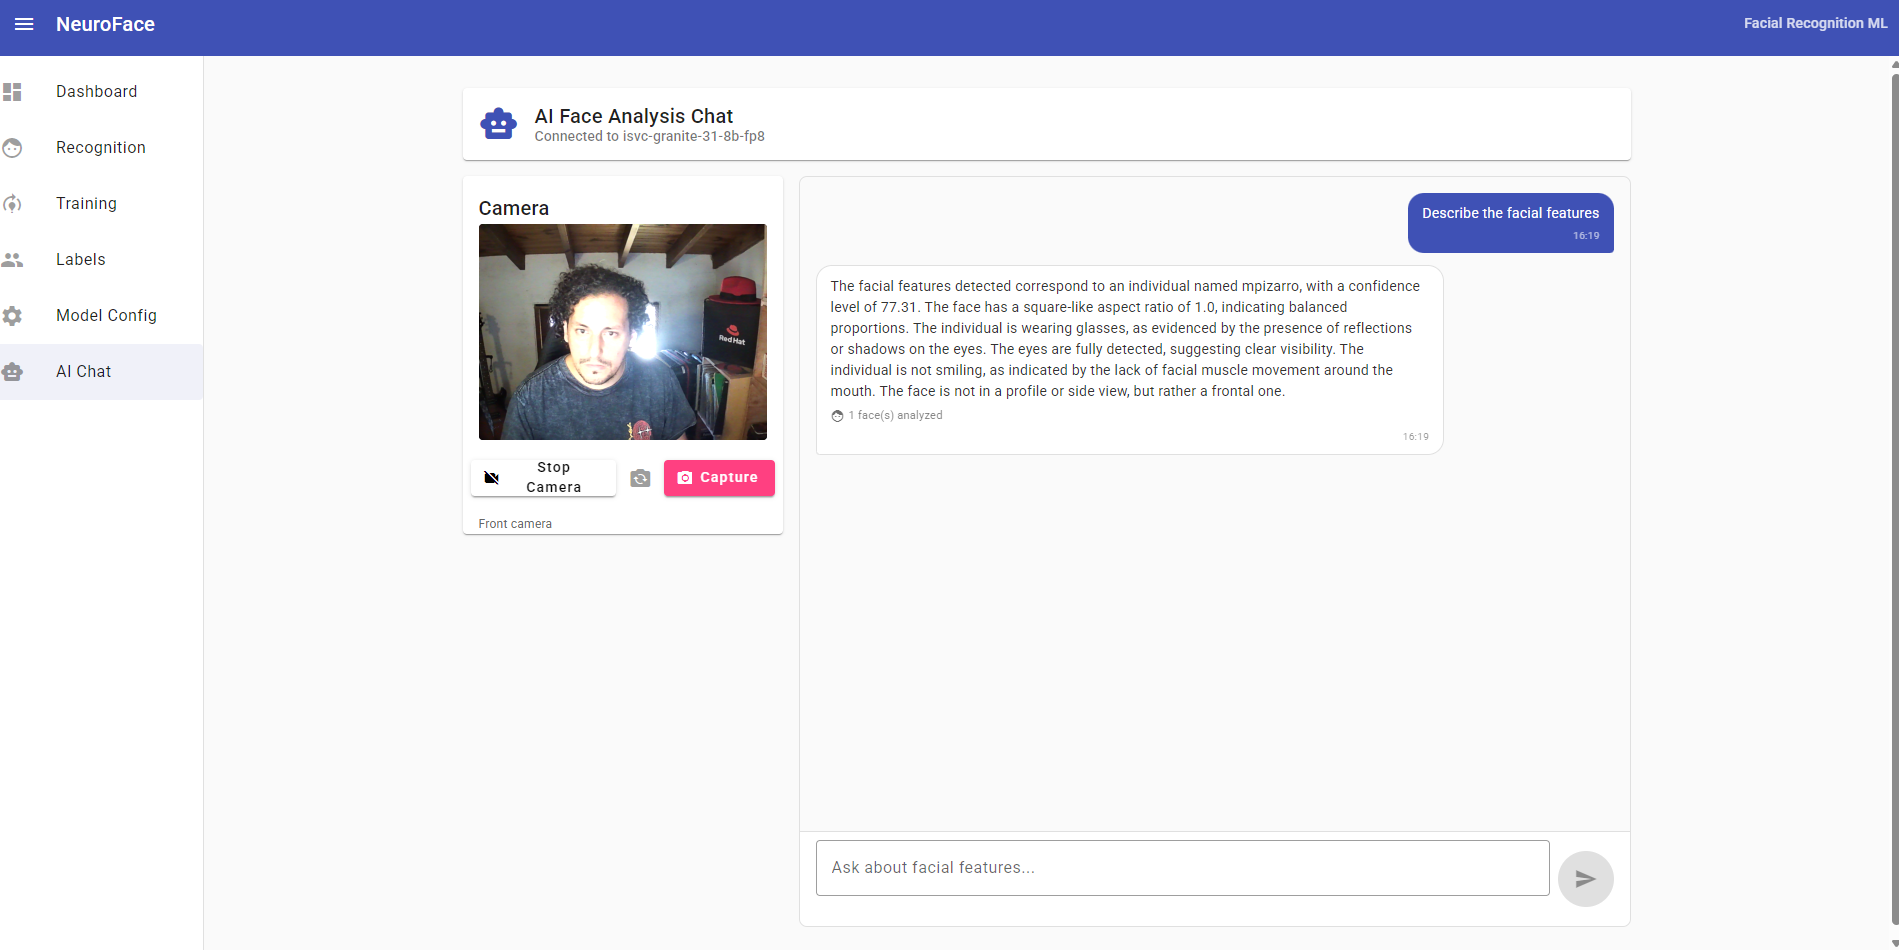Capture a photo with the Capture button
Screen dimensions: 1899x950
pyautogui.click(x=718, y=477)
